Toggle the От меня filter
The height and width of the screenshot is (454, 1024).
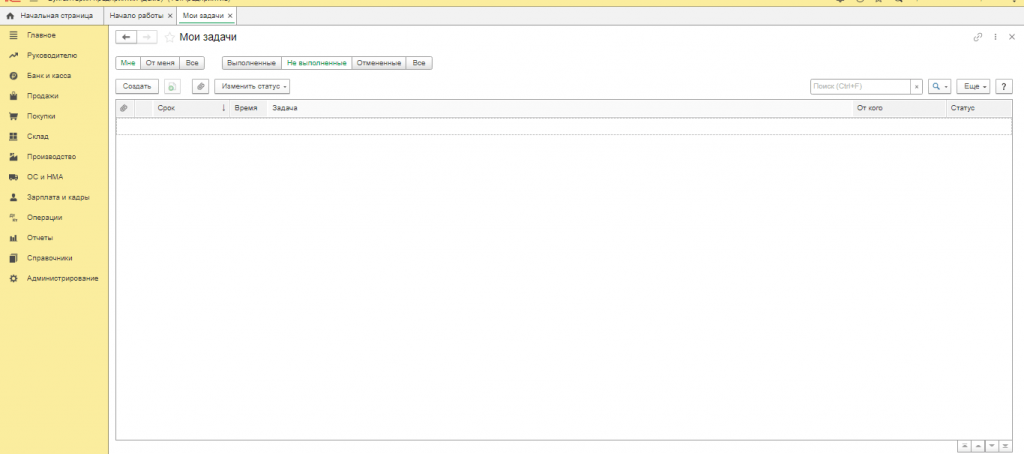pyautogui.click(x=160, y=63)
